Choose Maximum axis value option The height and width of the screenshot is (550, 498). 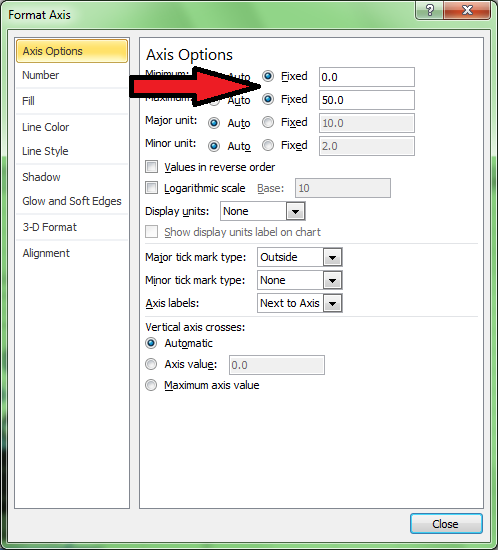(151, 385)
